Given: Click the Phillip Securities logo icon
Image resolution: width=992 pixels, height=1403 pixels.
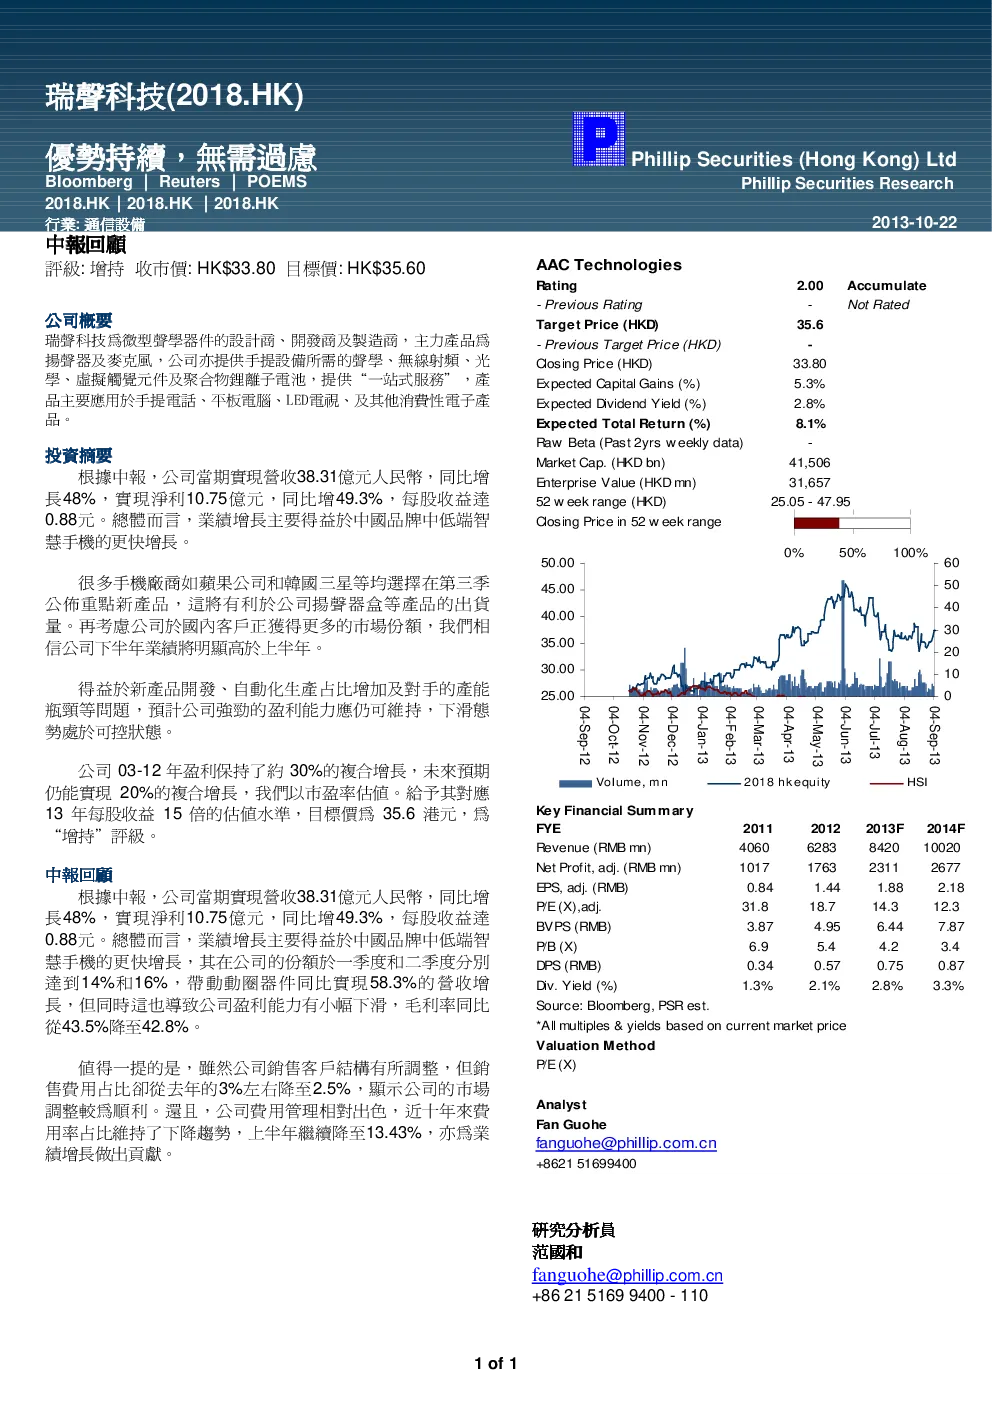Looking at the screenshot, I should pos(598,138).
